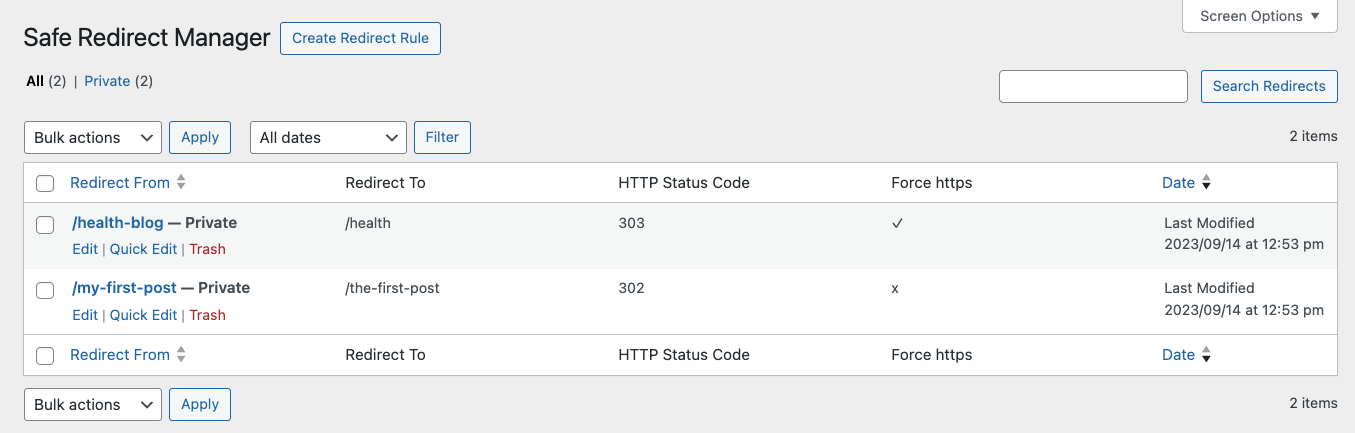Click sort arrows beside top Redirect From header

(181, 182)
